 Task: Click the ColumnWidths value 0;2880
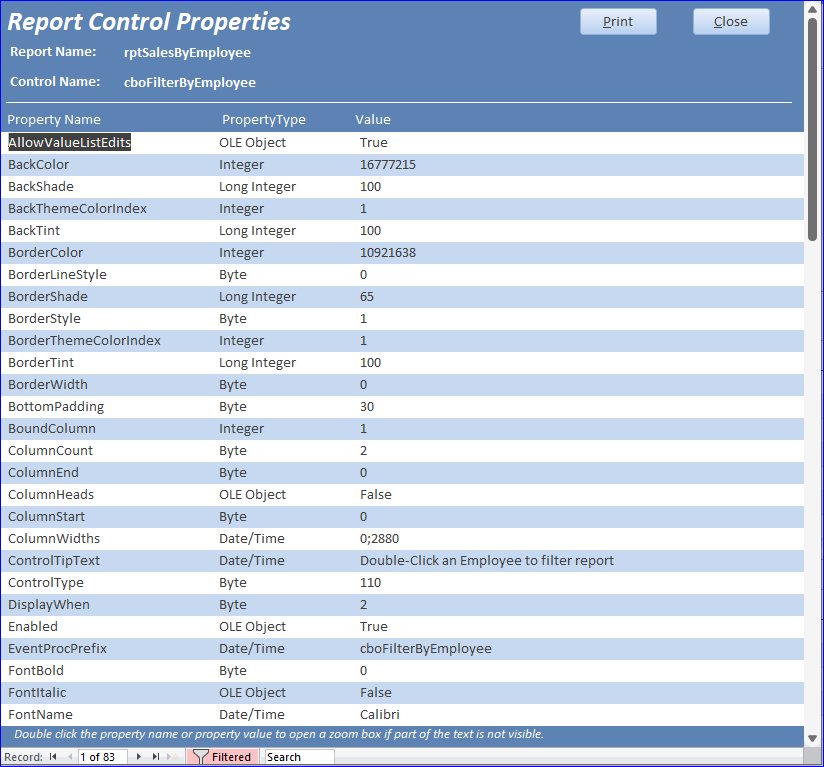point(379,540)
